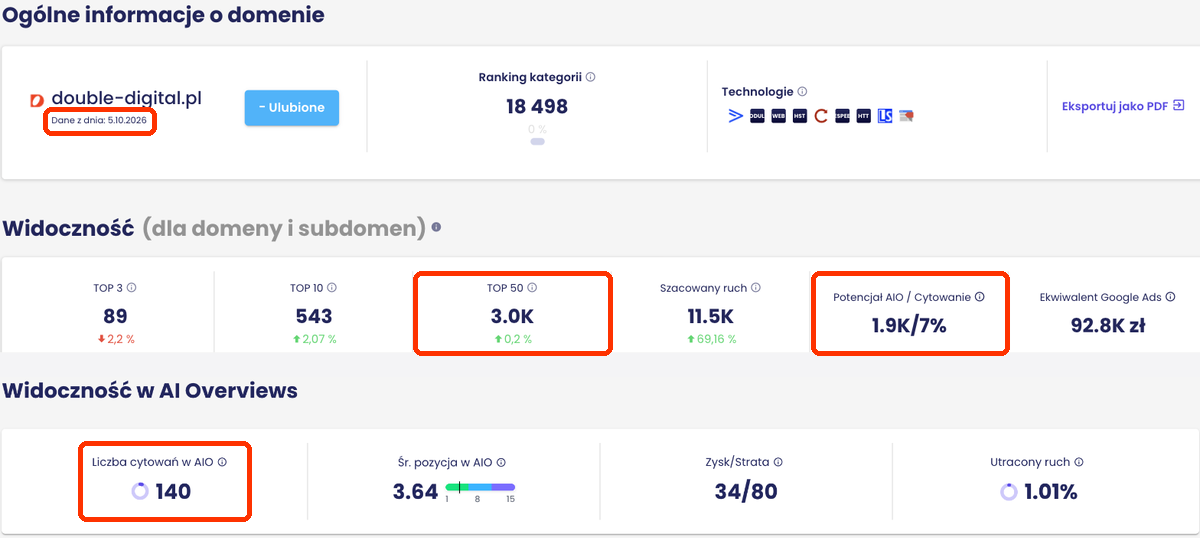The height and width of the screenshot is (538, 1200).
Task: Click the Widoczność w AI Overviews heading
Action: pyautogui.click(x=150, y=390)
